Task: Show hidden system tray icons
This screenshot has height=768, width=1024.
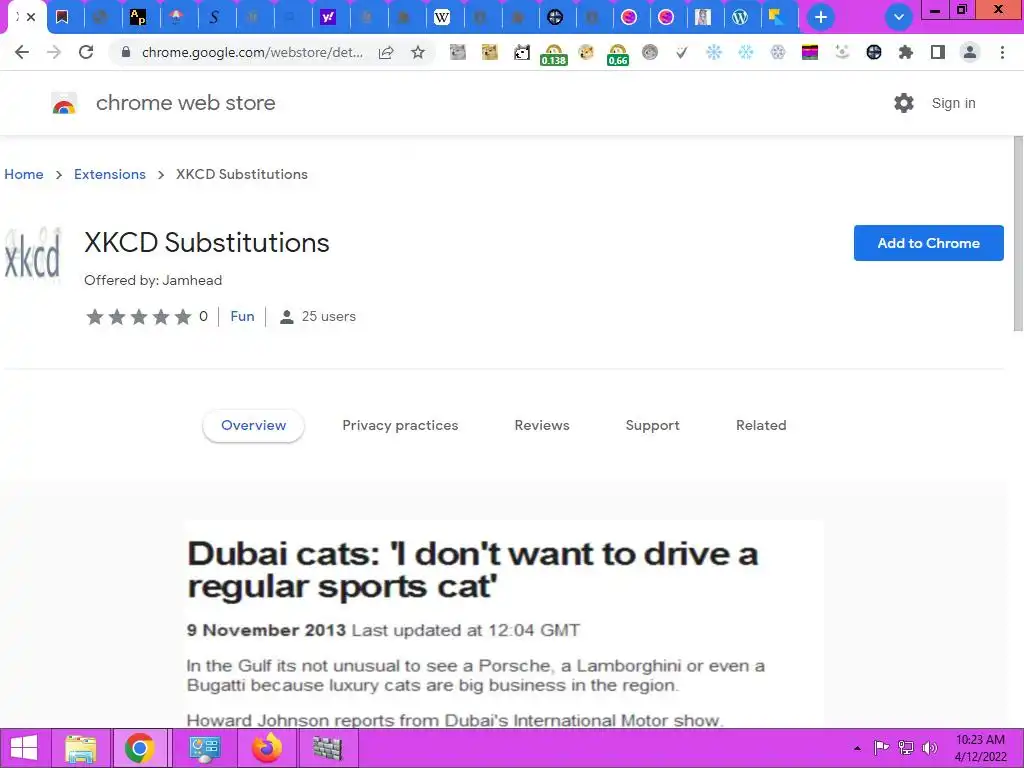Action: tap(857, 748)
